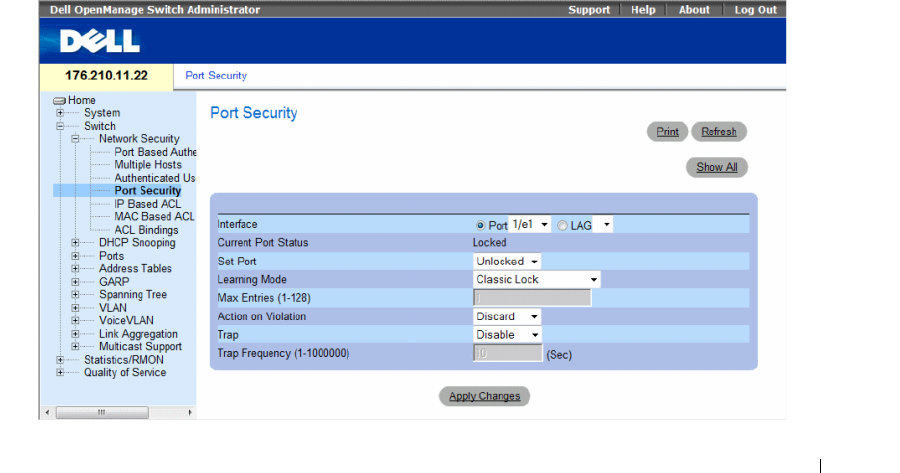Select Port Security tree item
This screenshot has width=900, height=473.
click(x=148, y=191)
